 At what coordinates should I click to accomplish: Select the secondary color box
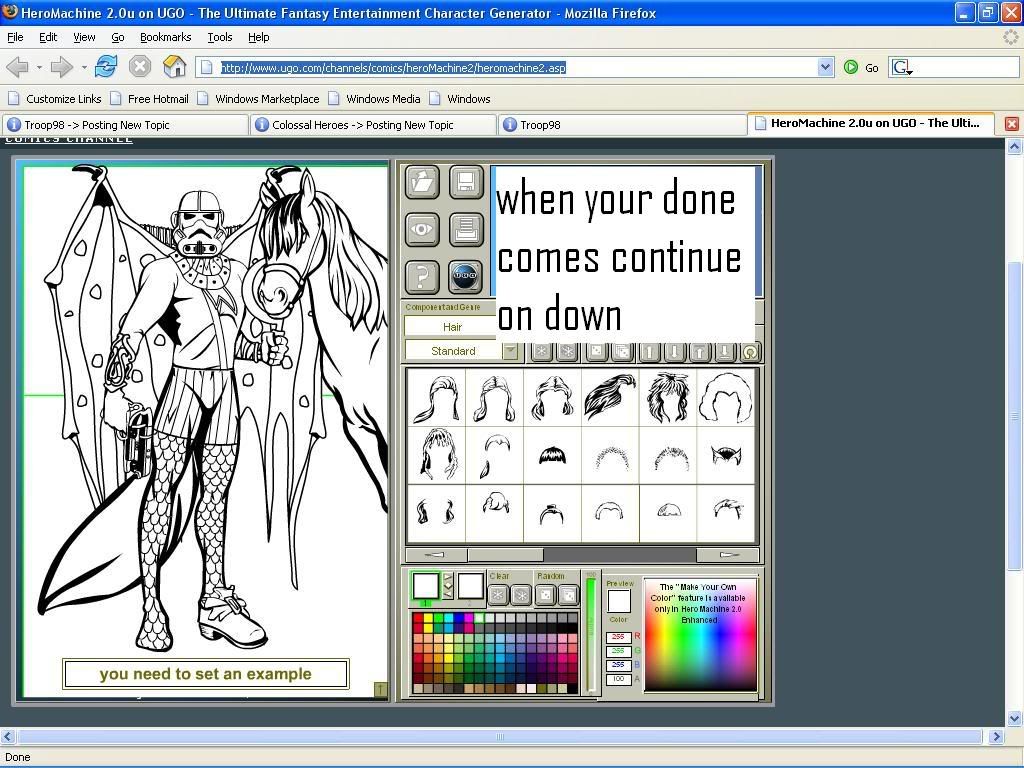click(x=470, y=586)
